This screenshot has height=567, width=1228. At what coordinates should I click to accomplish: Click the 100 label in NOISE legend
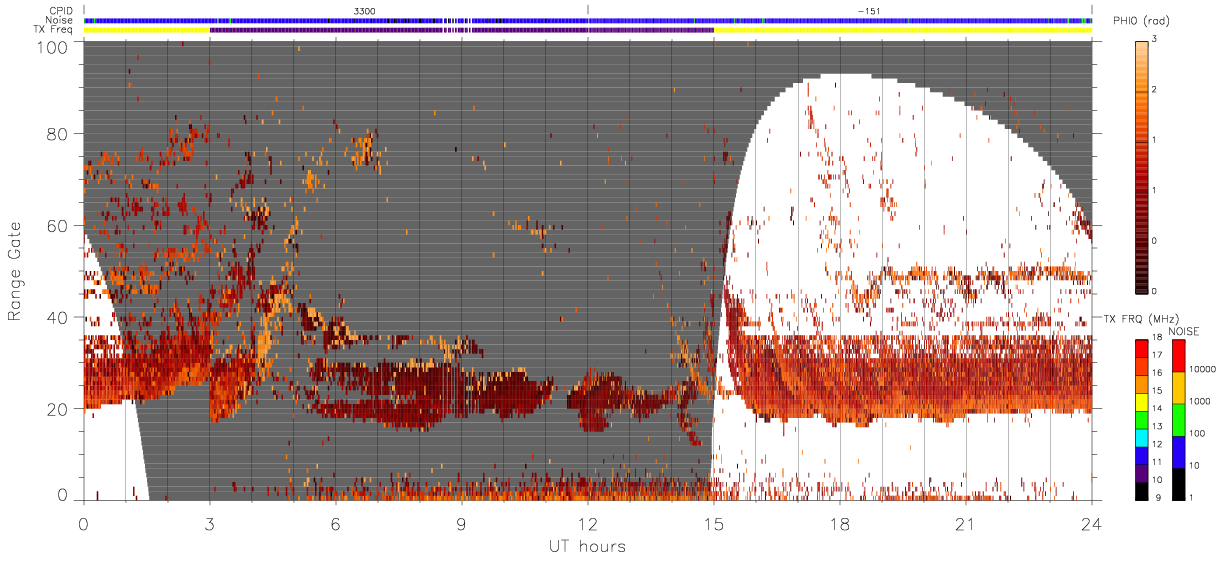(x=1196, y=434)
